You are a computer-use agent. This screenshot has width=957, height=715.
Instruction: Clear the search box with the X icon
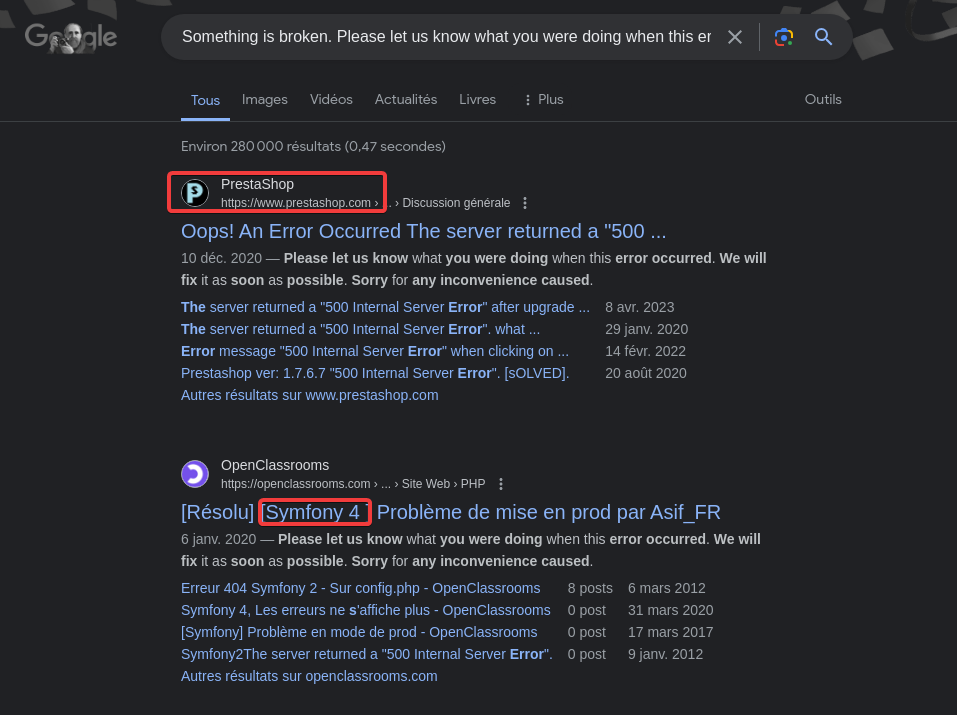[x=735, y=37]
